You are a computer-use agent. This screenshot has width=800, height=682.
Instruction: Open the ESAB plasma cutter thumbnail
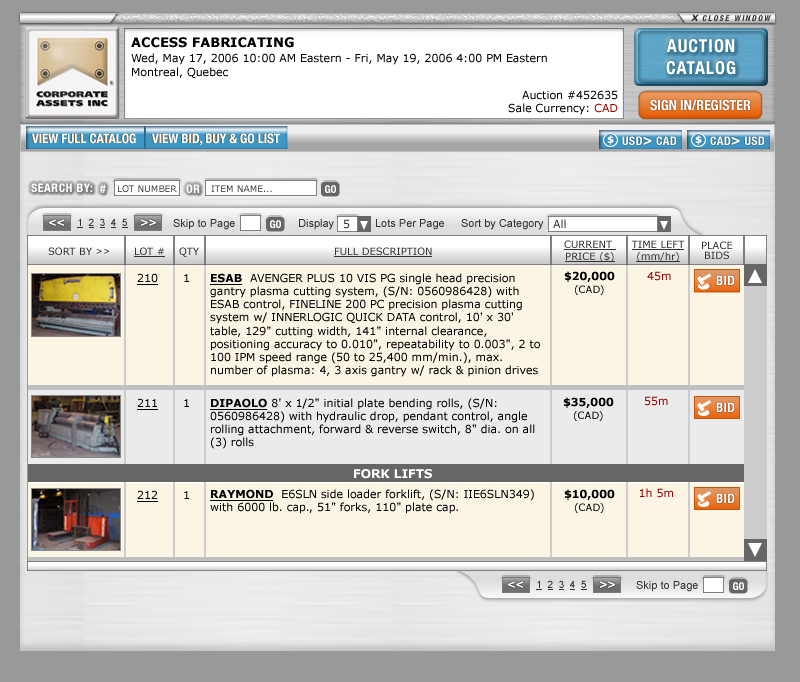(76, 304)
